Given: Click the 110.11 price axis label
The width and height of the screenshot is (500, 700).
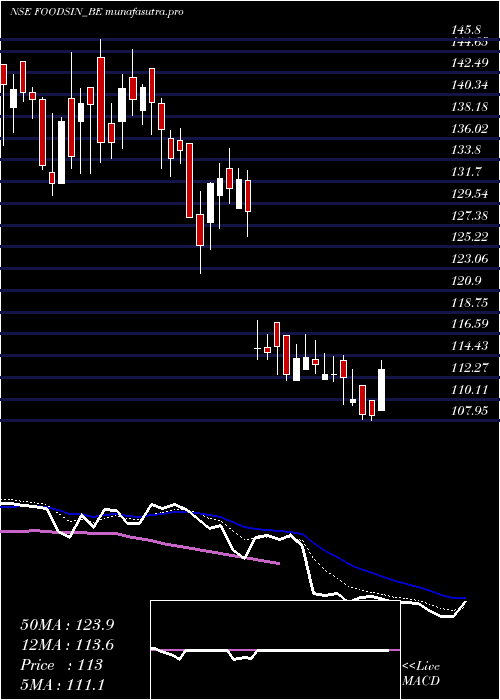Looking at the screenshot, I should click(x=470, y=390).
